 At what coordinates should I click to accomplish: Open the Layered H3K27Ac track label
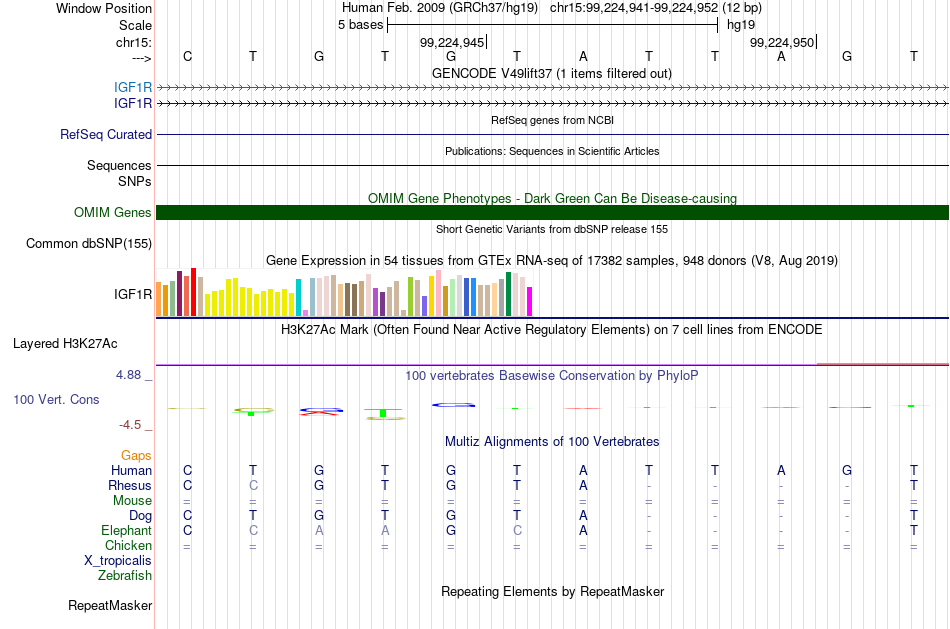65,344
